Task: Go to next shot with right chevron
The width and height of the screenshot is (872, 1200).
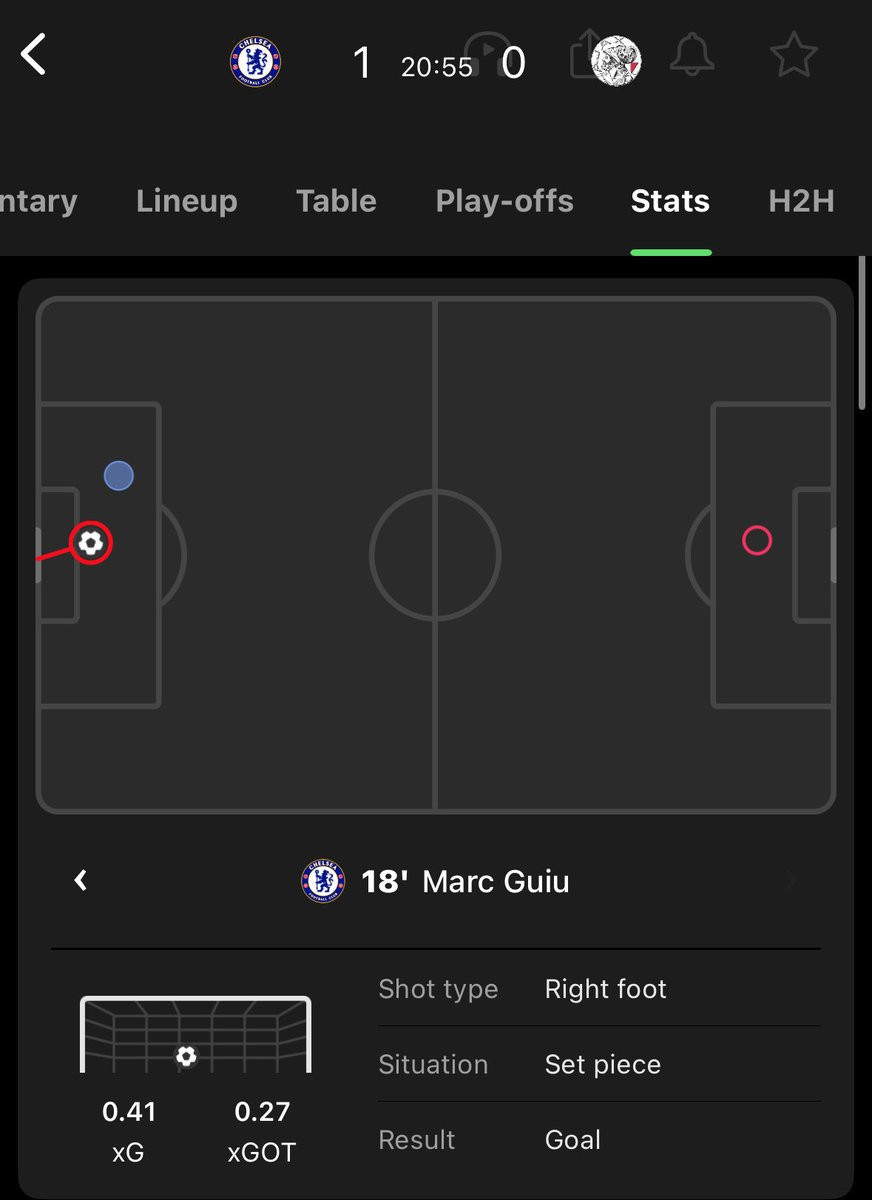Action: 792,880
